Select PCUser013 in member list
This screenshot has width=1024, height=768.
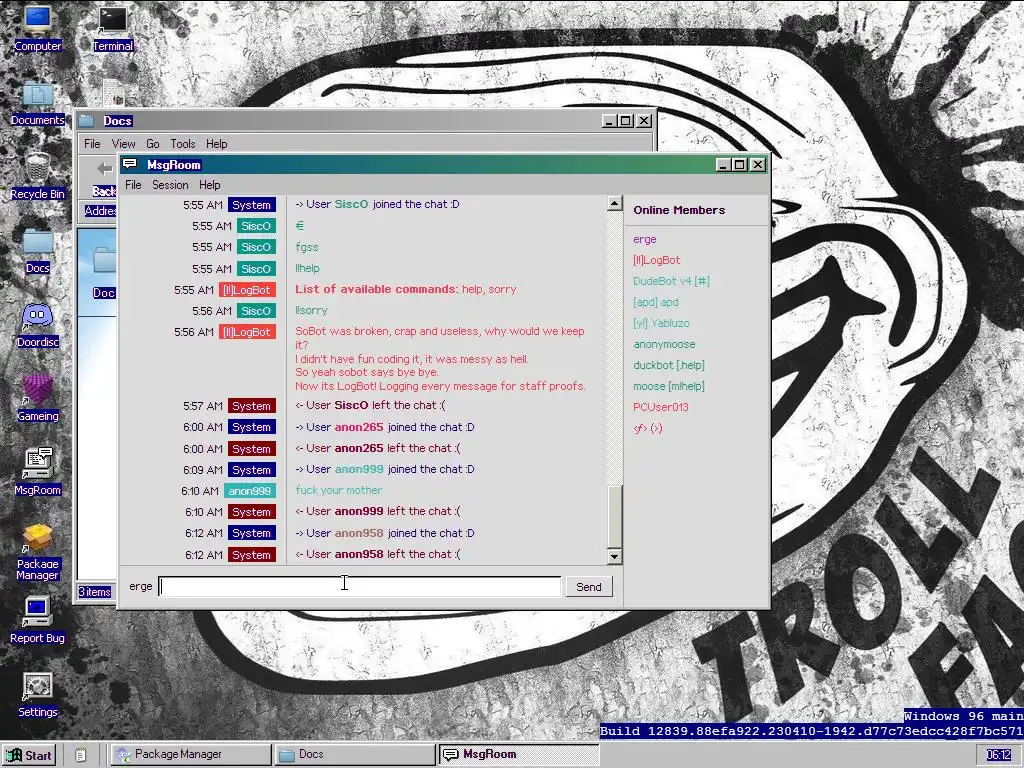[660, 407]
